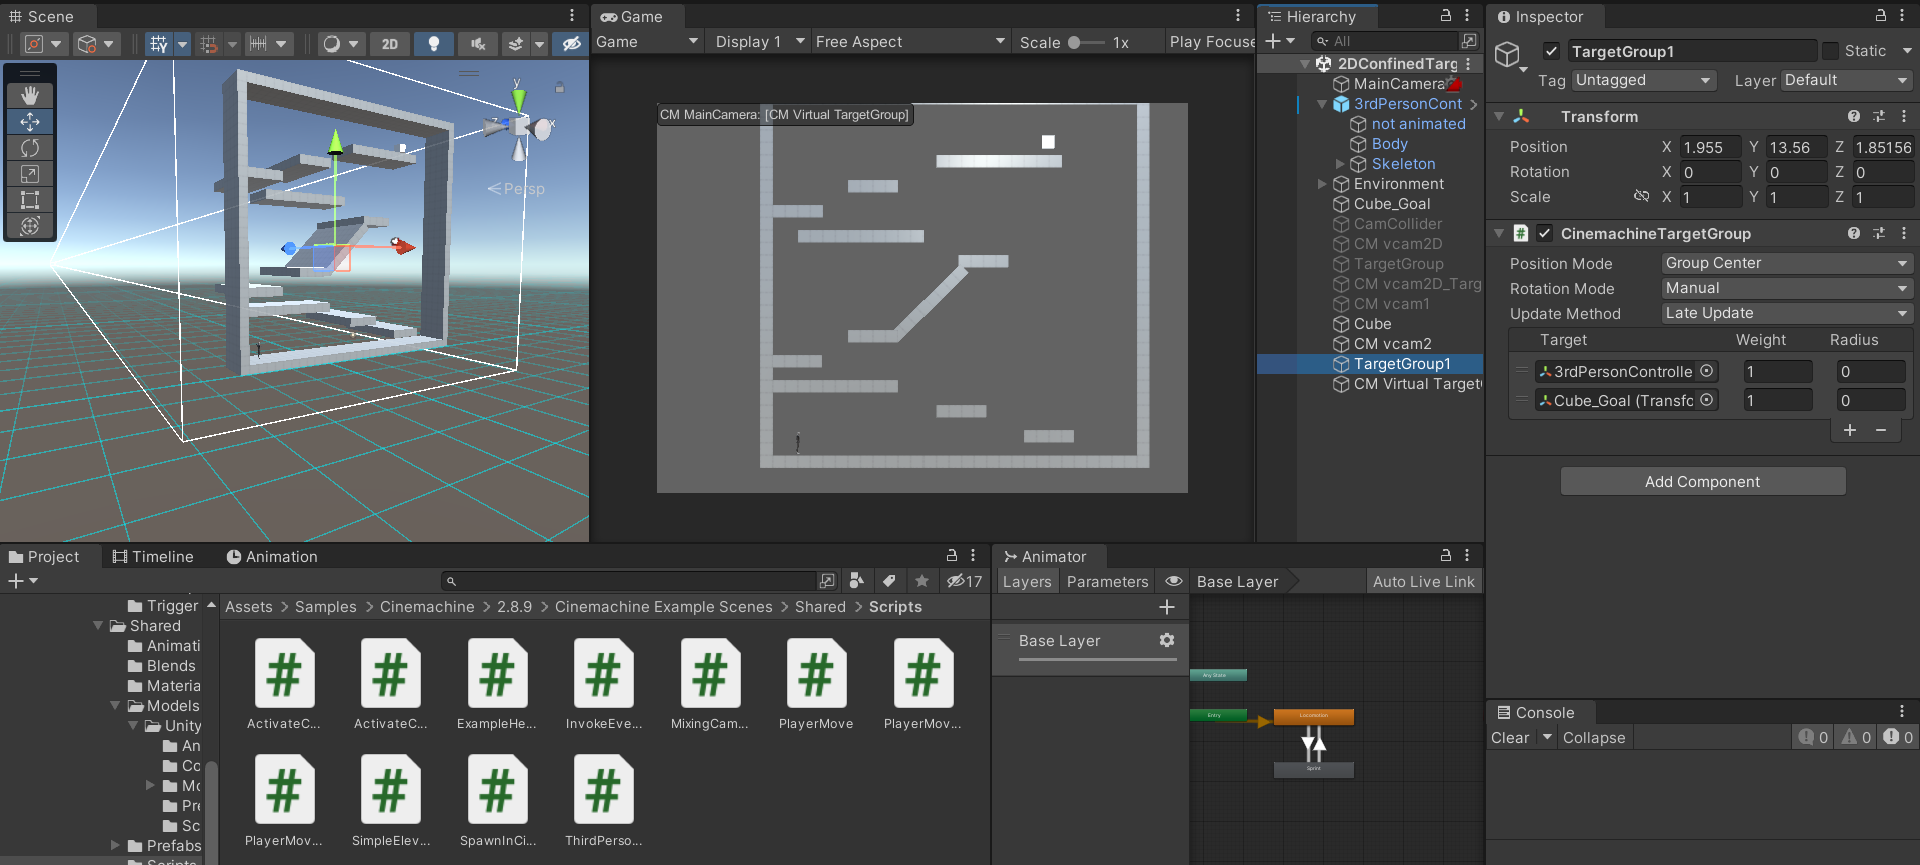Select the Move tool in Scene toolbar
This screenshot has height=865, width=1920.
(x=30, y=121)
